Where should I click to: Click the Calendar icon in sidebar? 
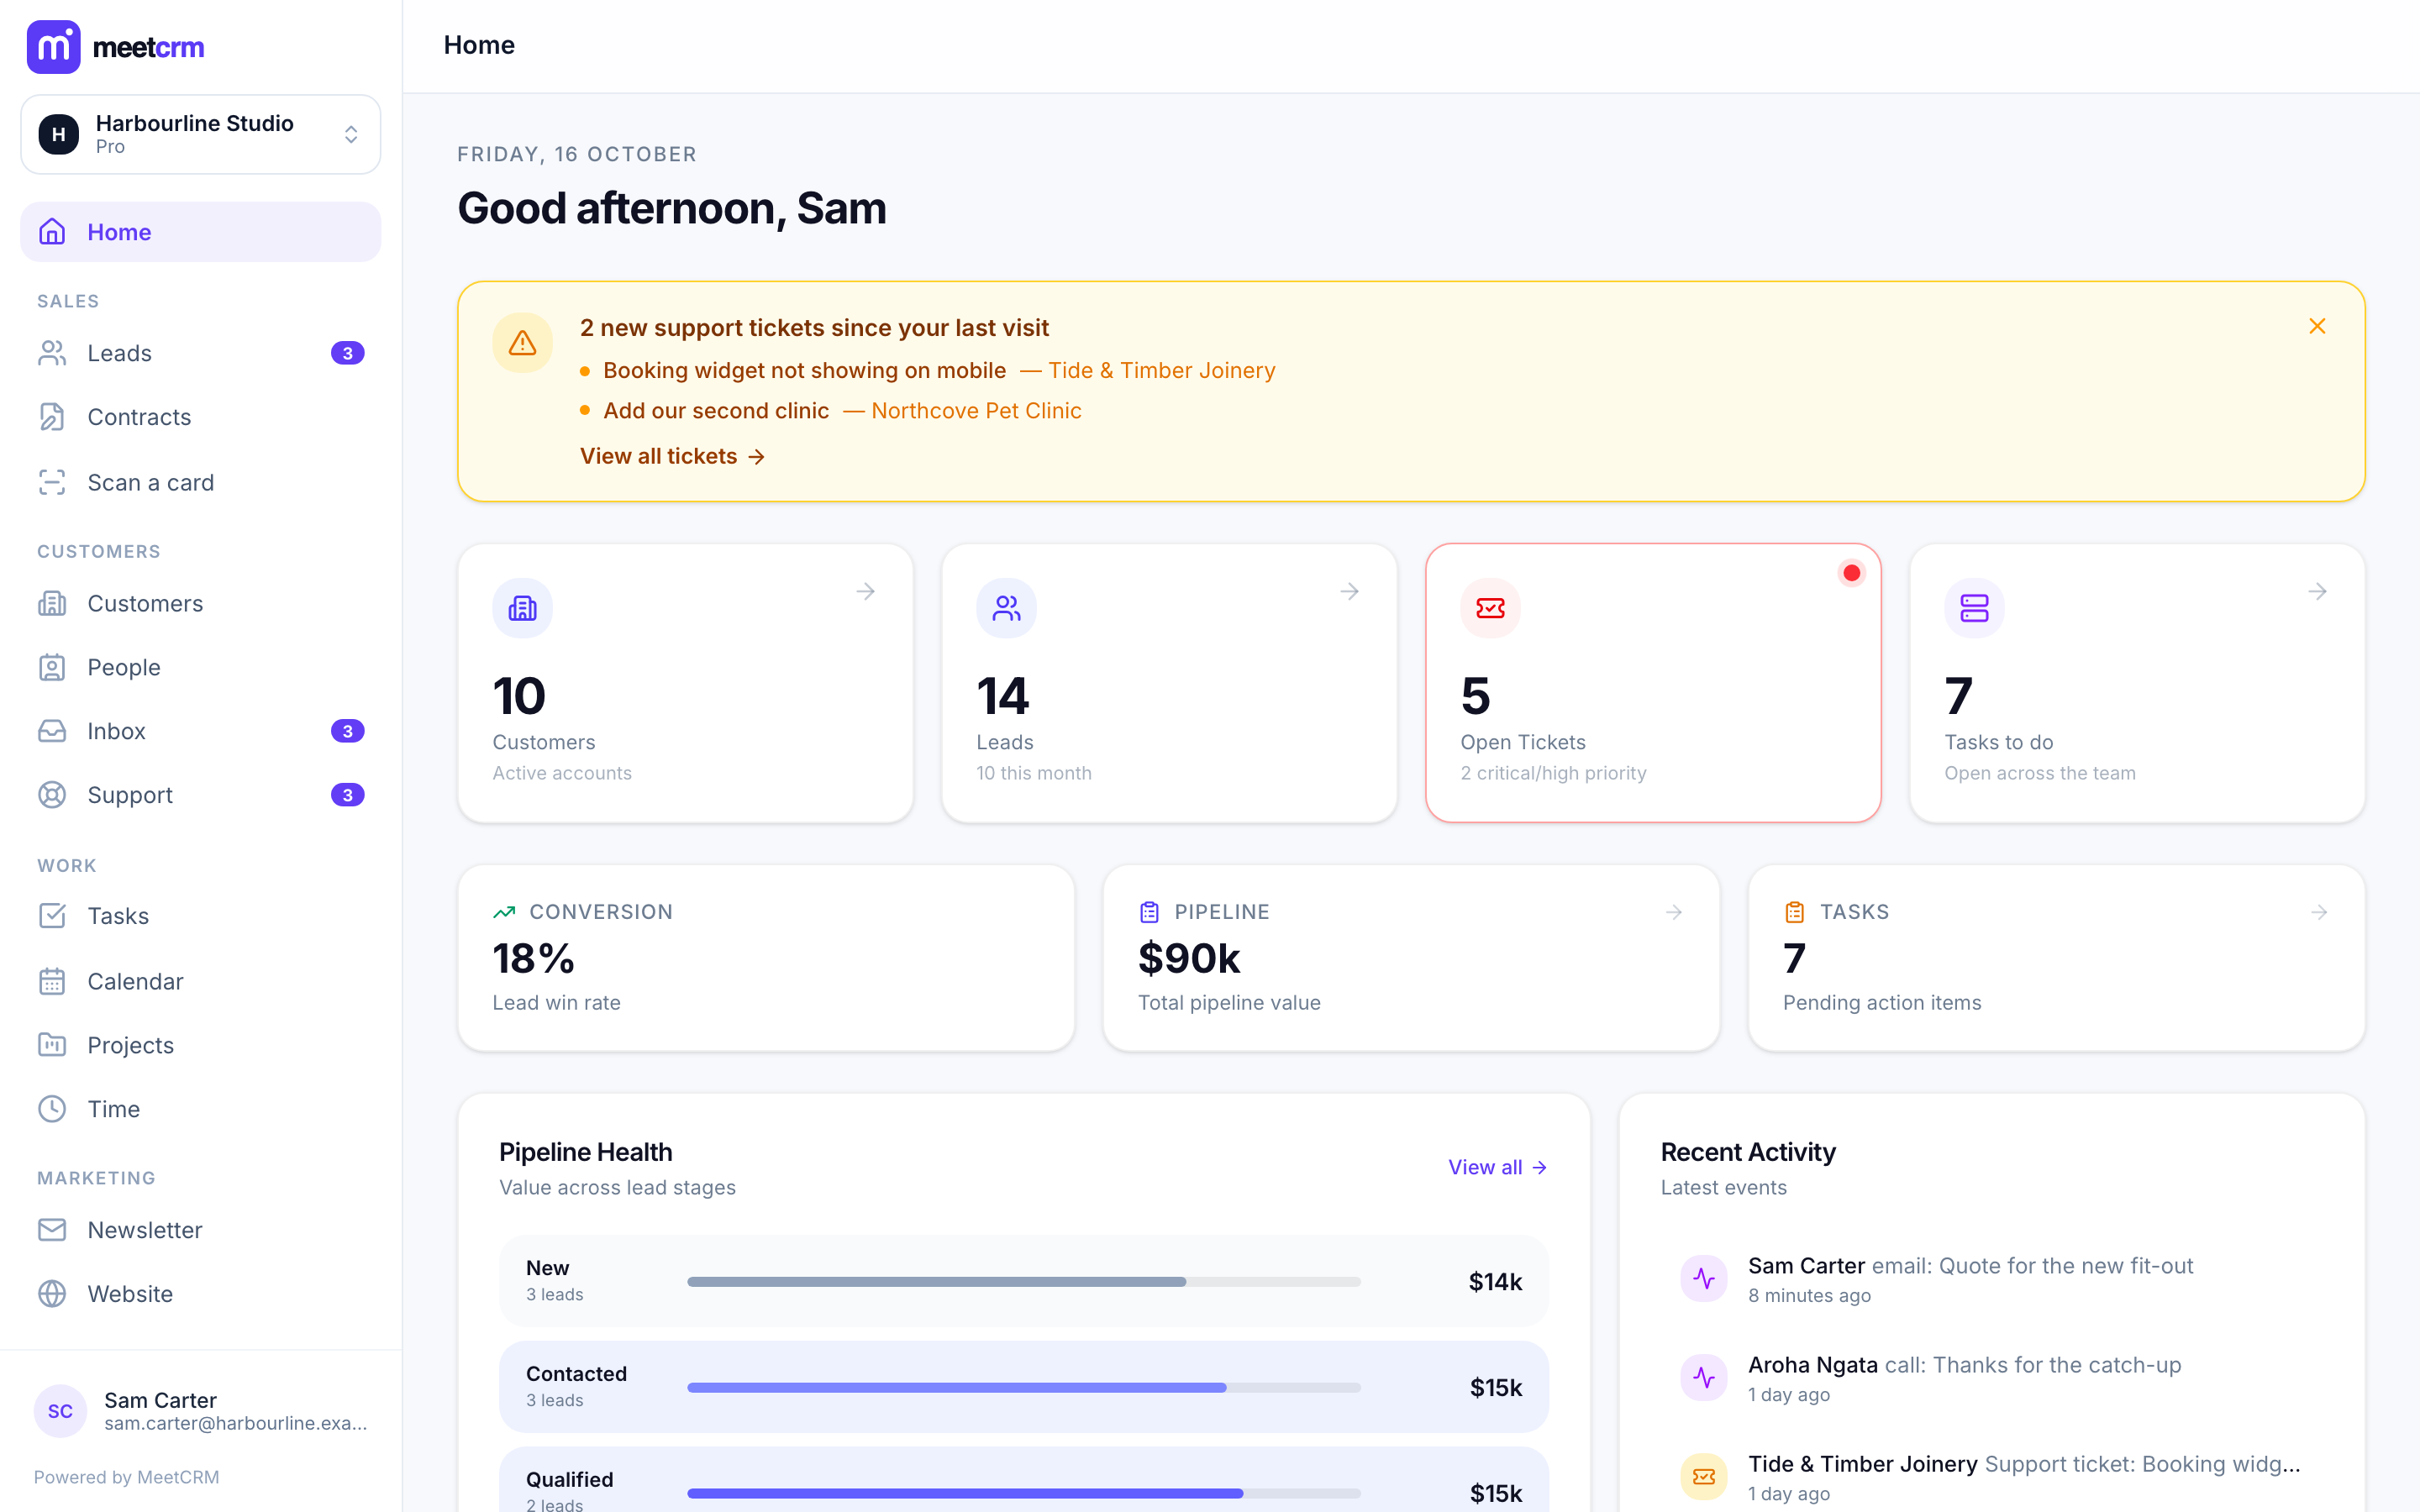pyautogui.click(x=52, y=981)
